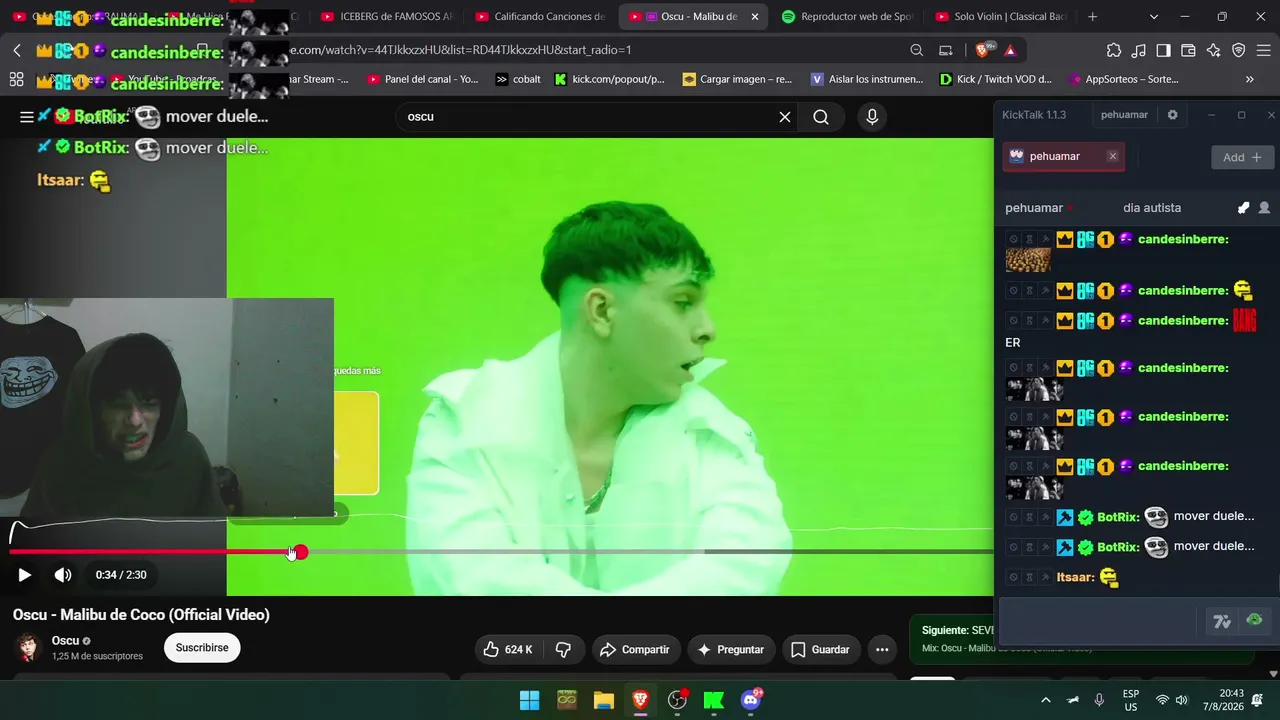Open the AppSorteos bookmark
The height and width of the screenshot is (720, 1280).
click(x=1124, y=79)
